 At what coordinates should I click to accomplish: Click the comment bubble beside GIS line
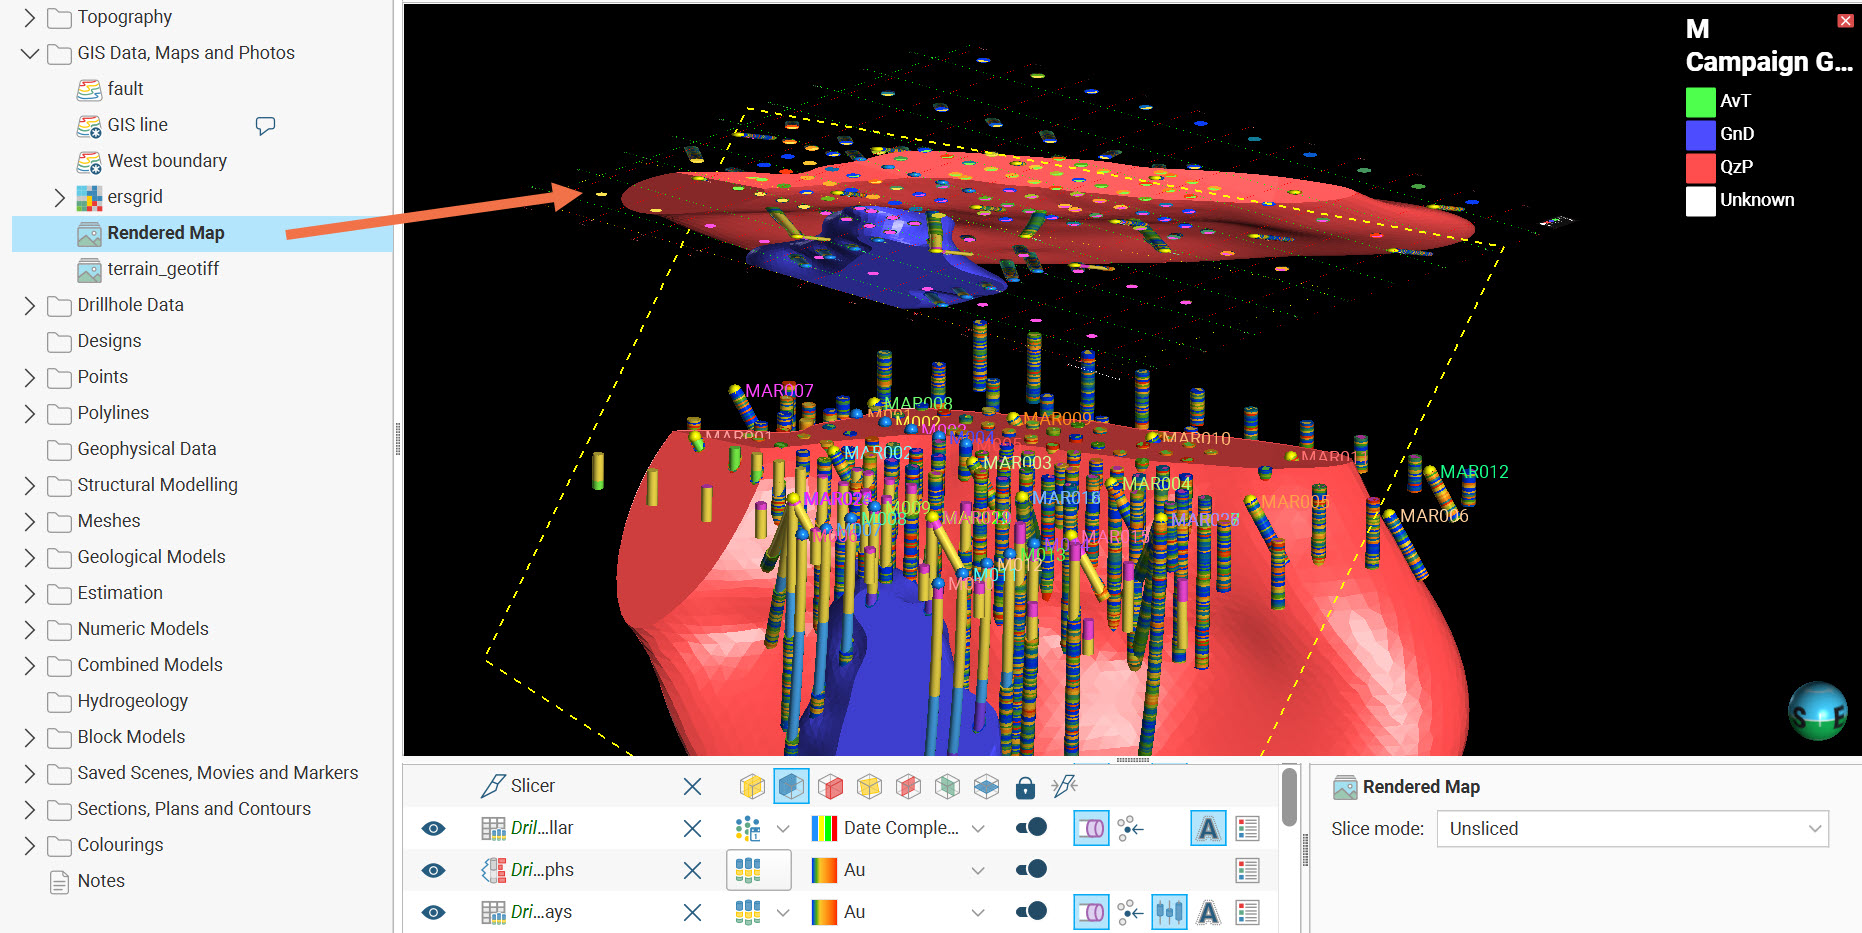pyautogui.click(x=265, y=125)
